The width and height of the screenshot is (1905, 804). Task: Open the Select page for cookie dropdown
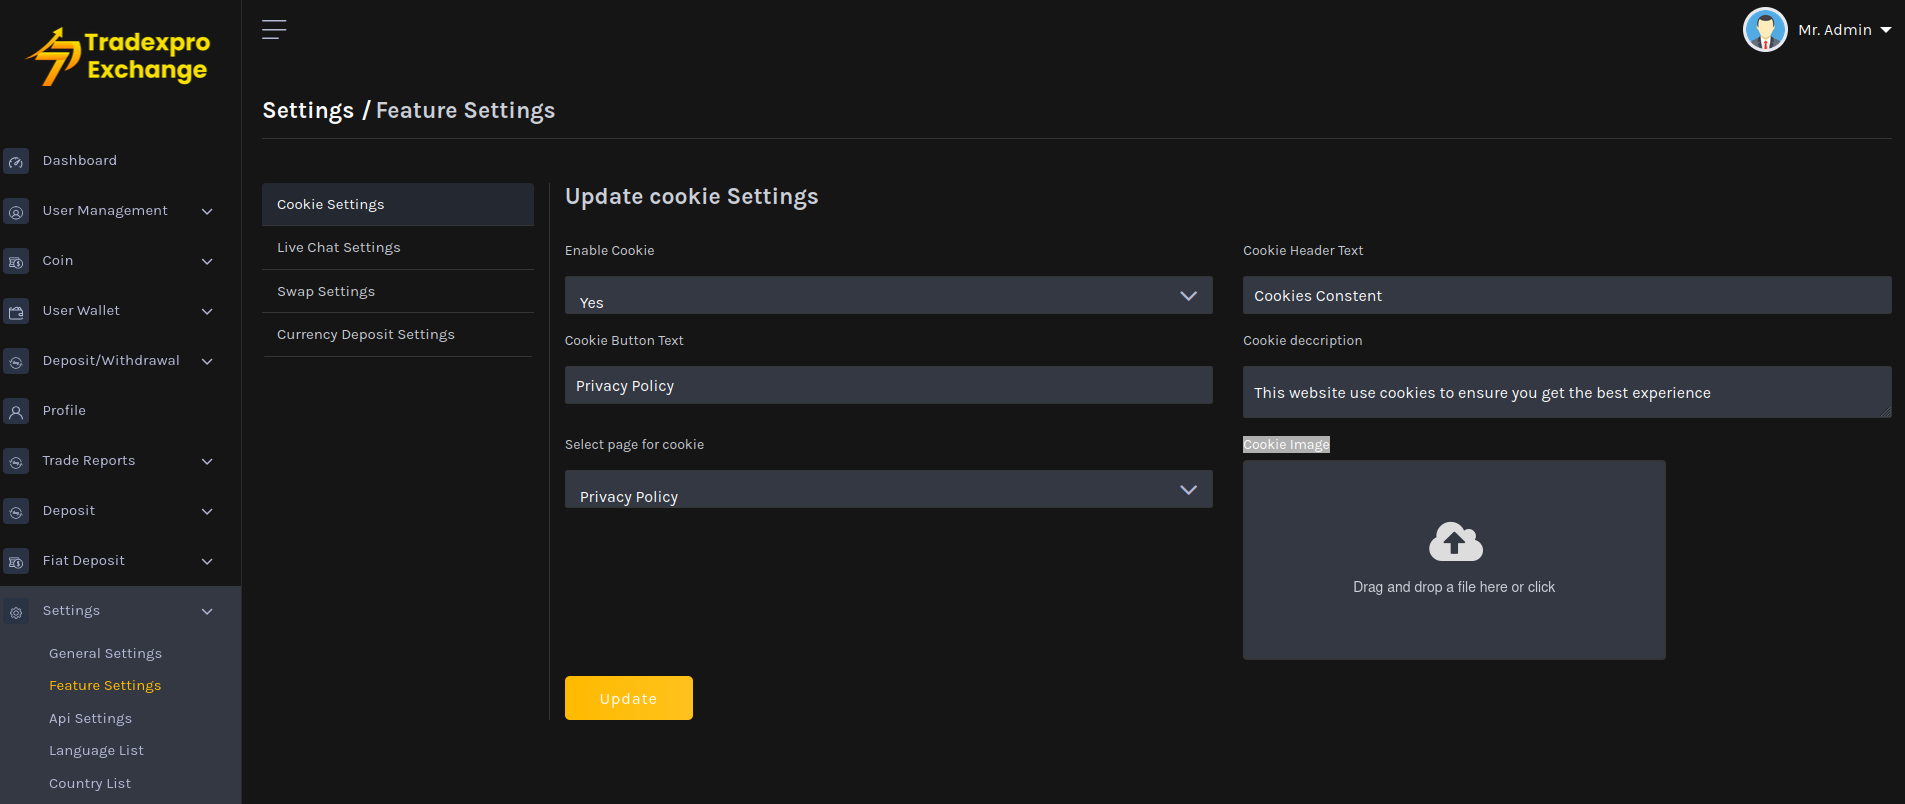coord(888,490)
